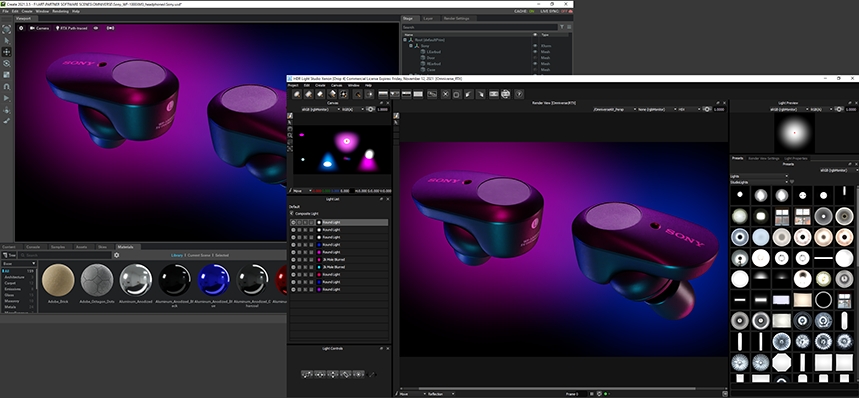
Task: Choose the Scale tool in Create toolbar
Action: pos(7,74)
